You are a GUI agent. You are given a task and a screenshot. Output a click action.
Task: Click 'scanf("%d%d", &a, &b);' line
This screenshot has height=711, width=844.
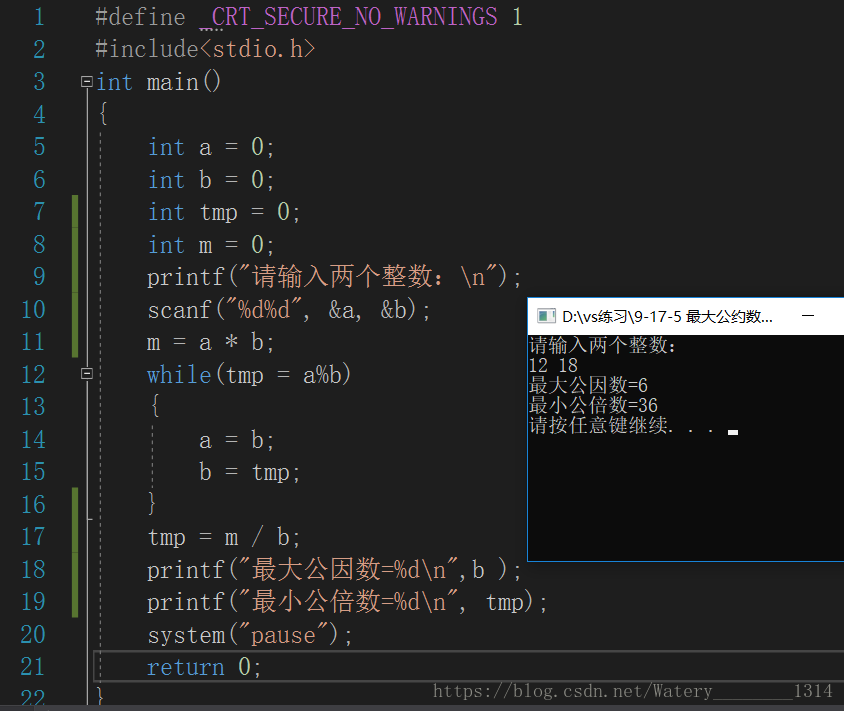point(289,310)
